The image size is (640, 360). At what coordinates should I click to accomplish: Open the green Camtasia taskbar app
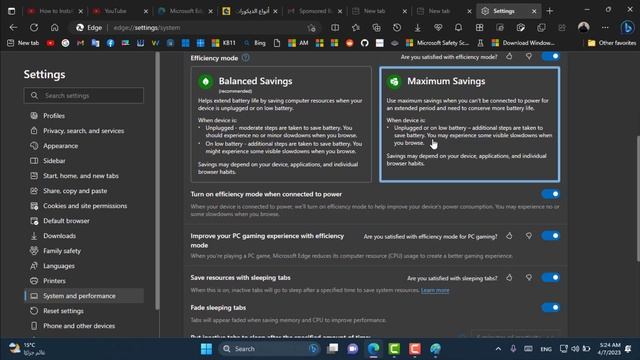tap(394, 349)
